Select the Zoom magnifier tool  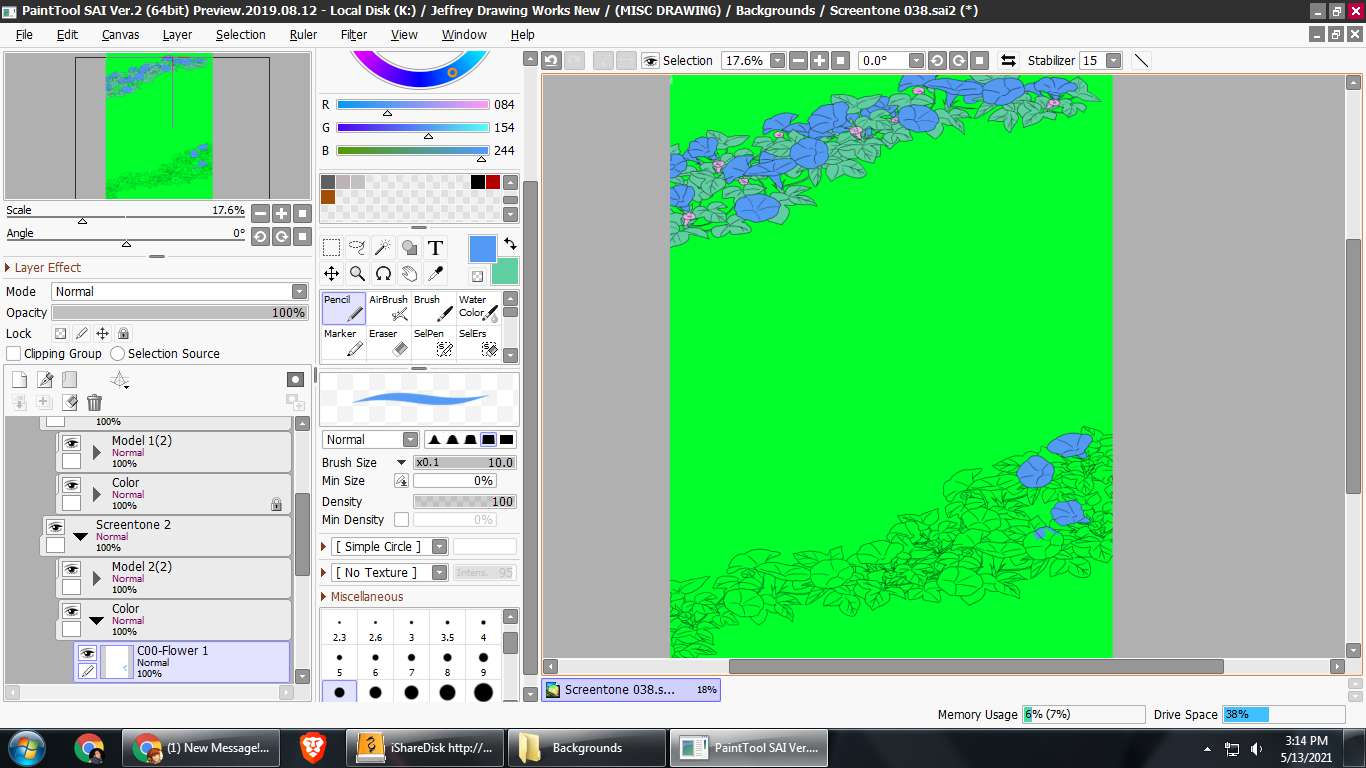357,274
